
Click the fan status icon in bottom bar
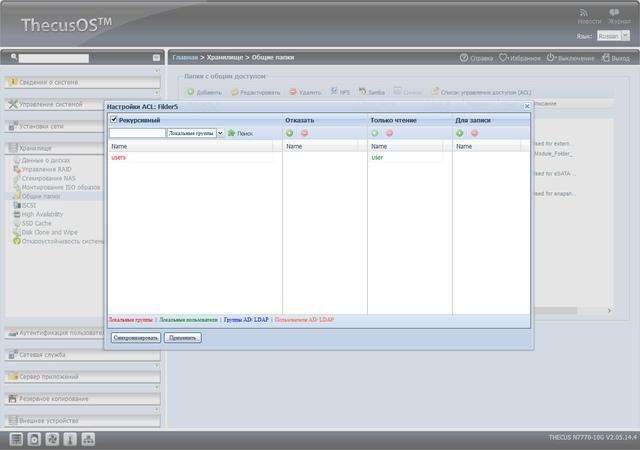[x=52, y=439]
